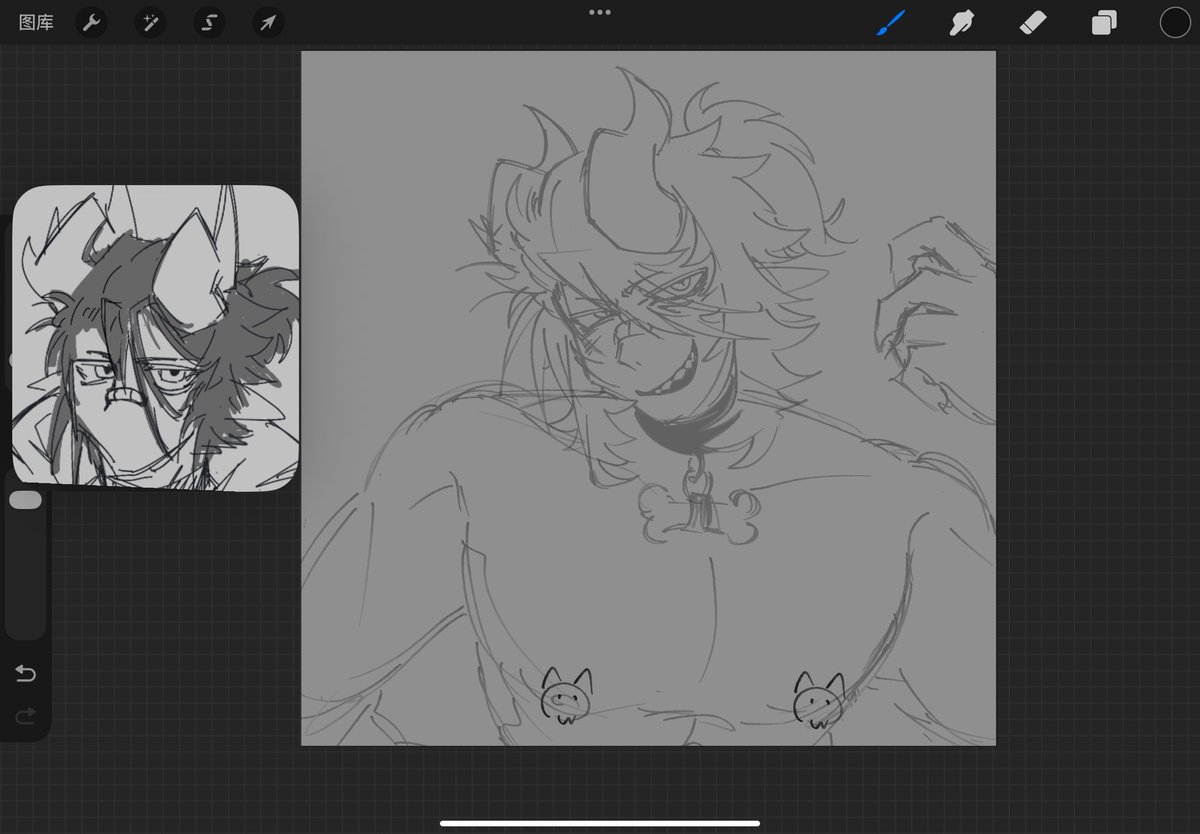Image resolution: width=1200 pixels, height=834 pixels.
Task: Tap the small cat doodle on the right
Action: [819, 699]
